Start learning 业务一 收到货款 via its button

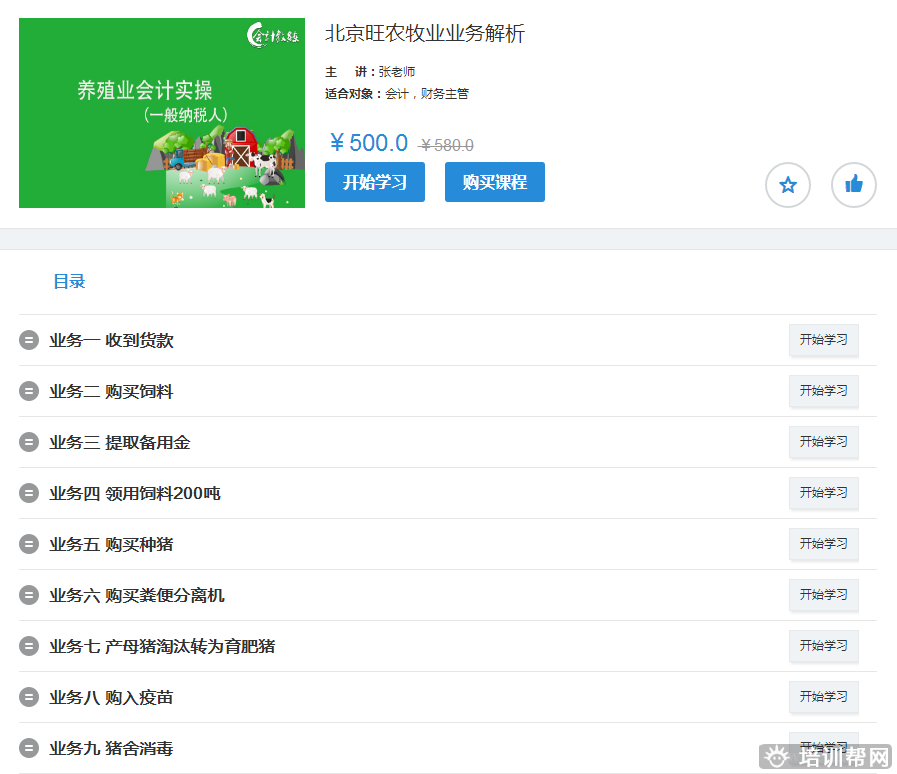point(824,340)
